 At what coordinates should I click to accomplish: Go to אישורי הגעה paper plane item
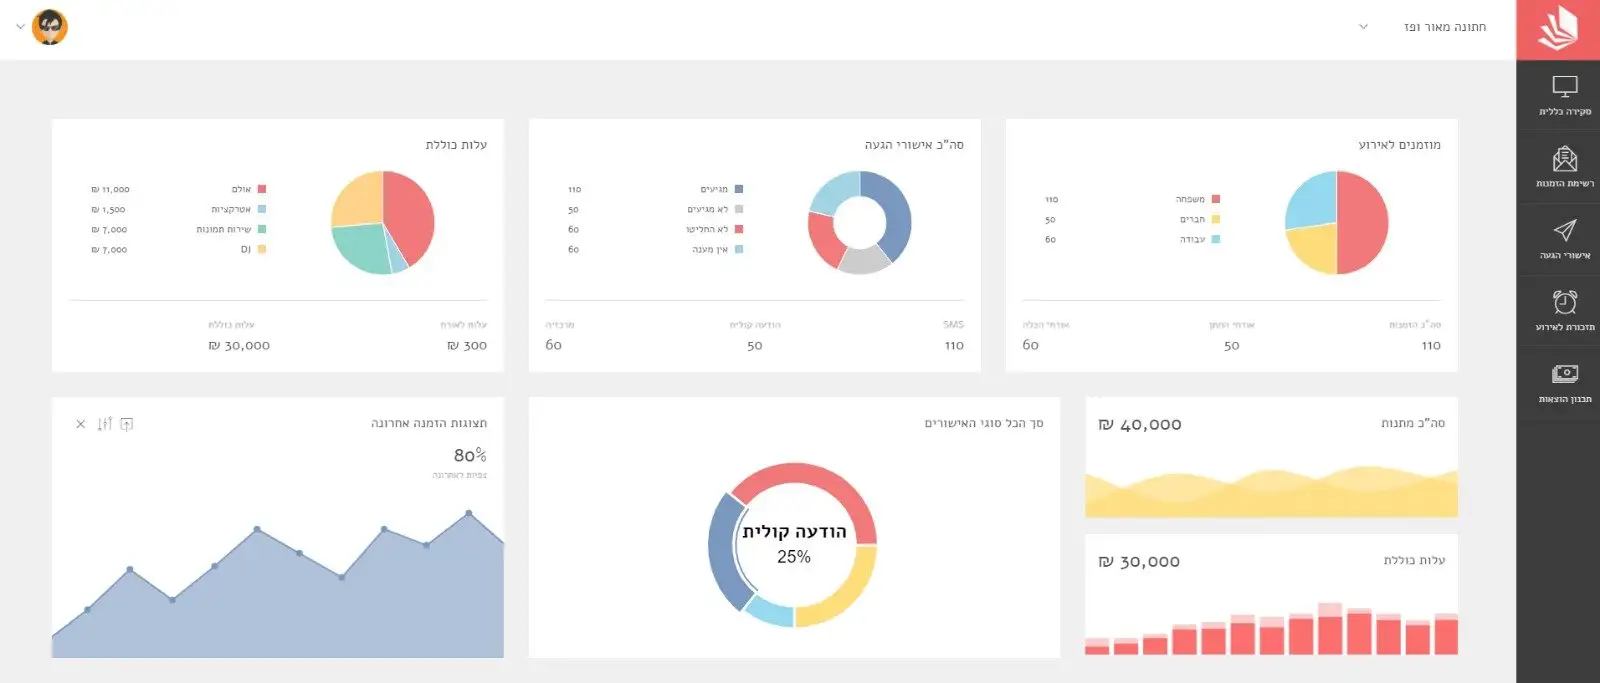(1565, 240)
